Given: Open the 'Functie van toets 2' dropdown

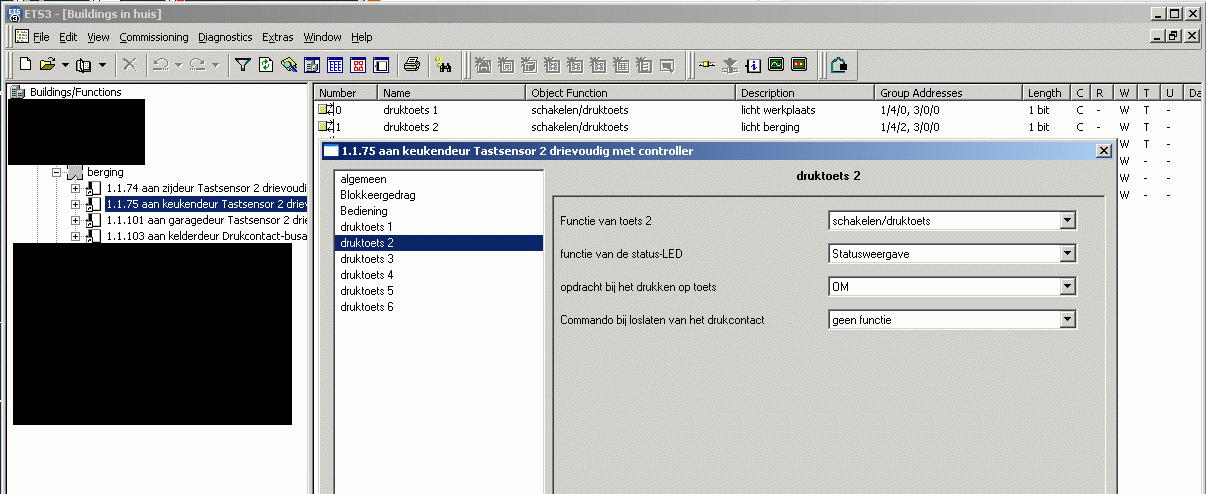Looking at the screenshot, I should click(1067, 220).
